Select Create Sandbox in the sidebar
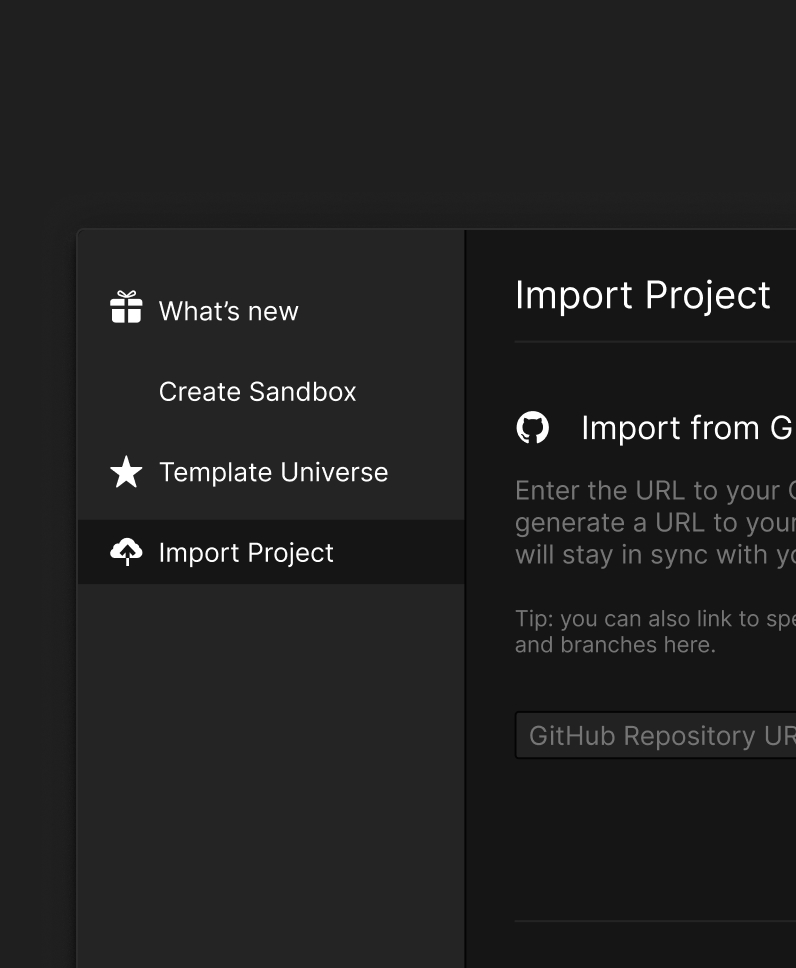This screenshot has height=968, width=796. pos(257,392)
